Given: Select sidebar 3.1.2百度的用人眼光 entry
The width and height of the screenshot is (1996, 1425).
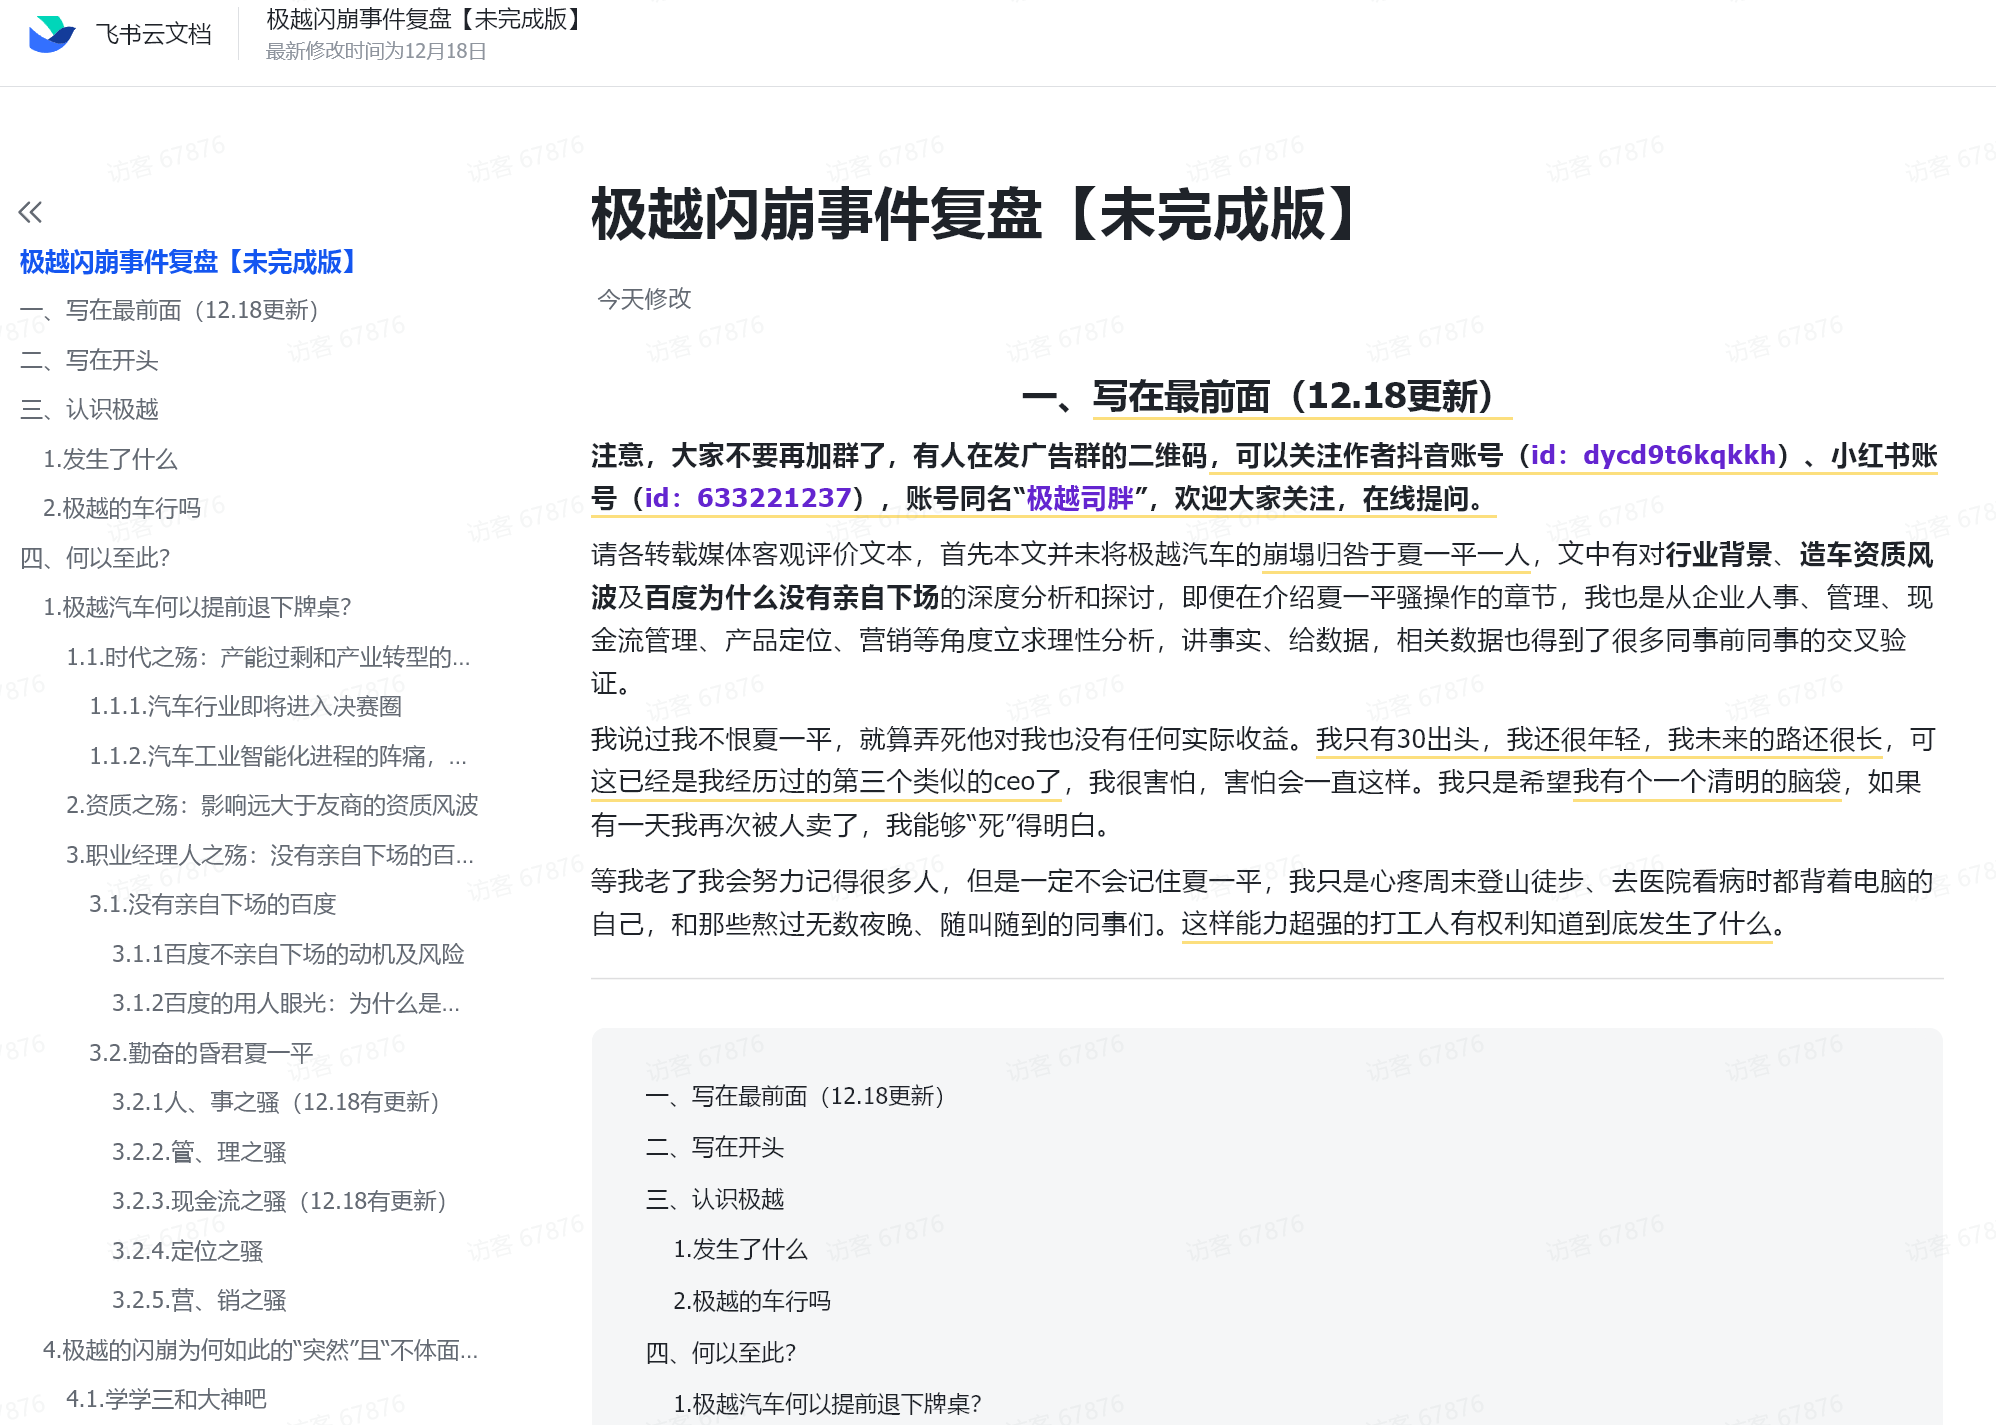Looking at the screenshot, I should 286,1003.
